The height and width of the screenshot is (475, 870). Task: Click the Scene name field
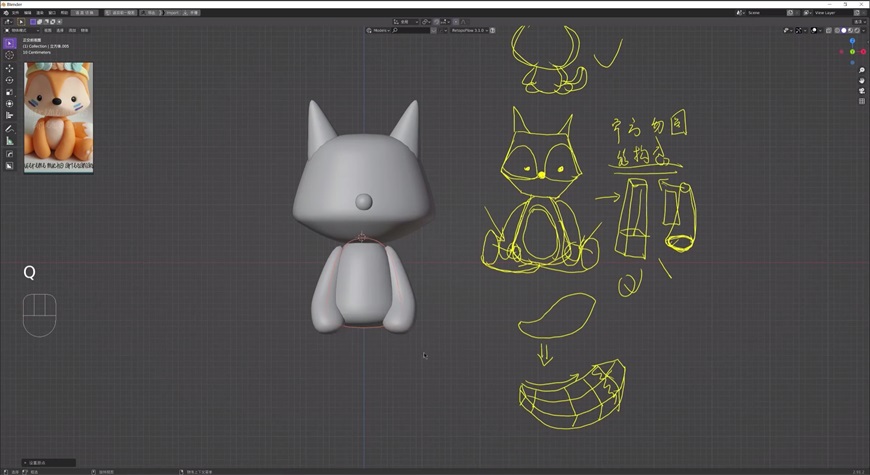(x=766, y=13)
